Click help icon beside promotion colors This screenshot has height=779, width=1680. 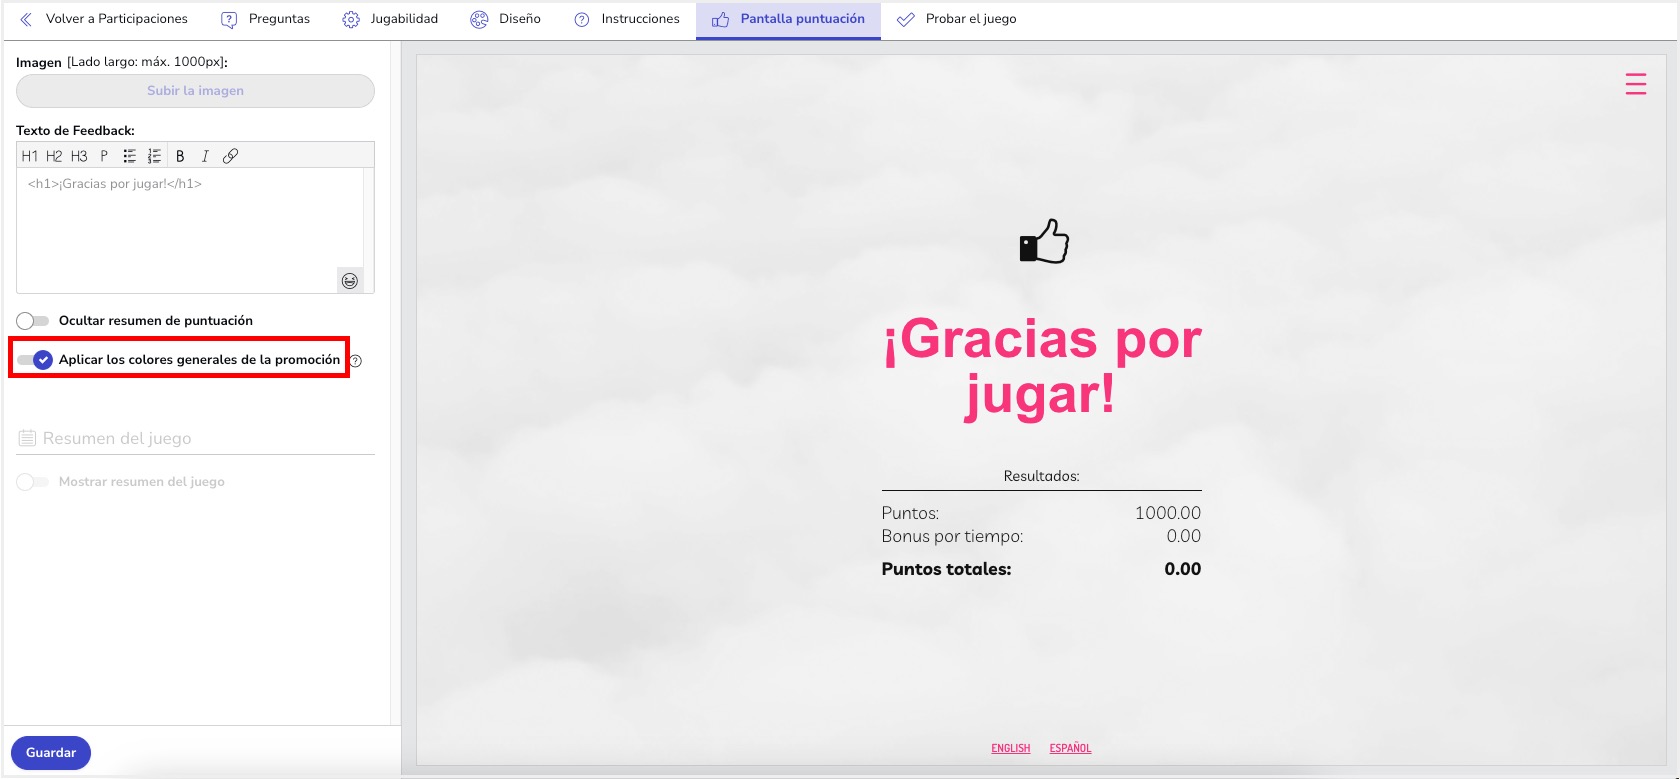(356, 361)
